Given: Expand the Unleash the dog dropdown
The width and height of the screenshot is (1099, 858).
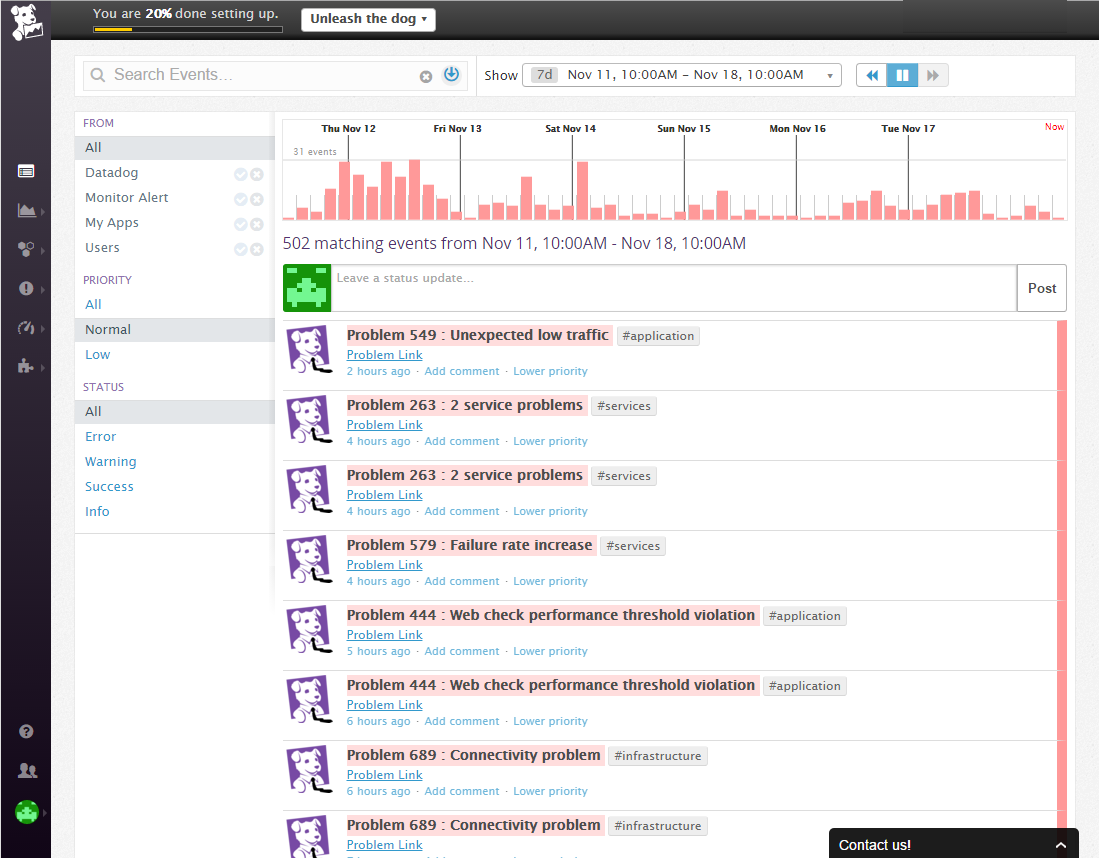Looking at the screenshot, I should pos(368,19).
